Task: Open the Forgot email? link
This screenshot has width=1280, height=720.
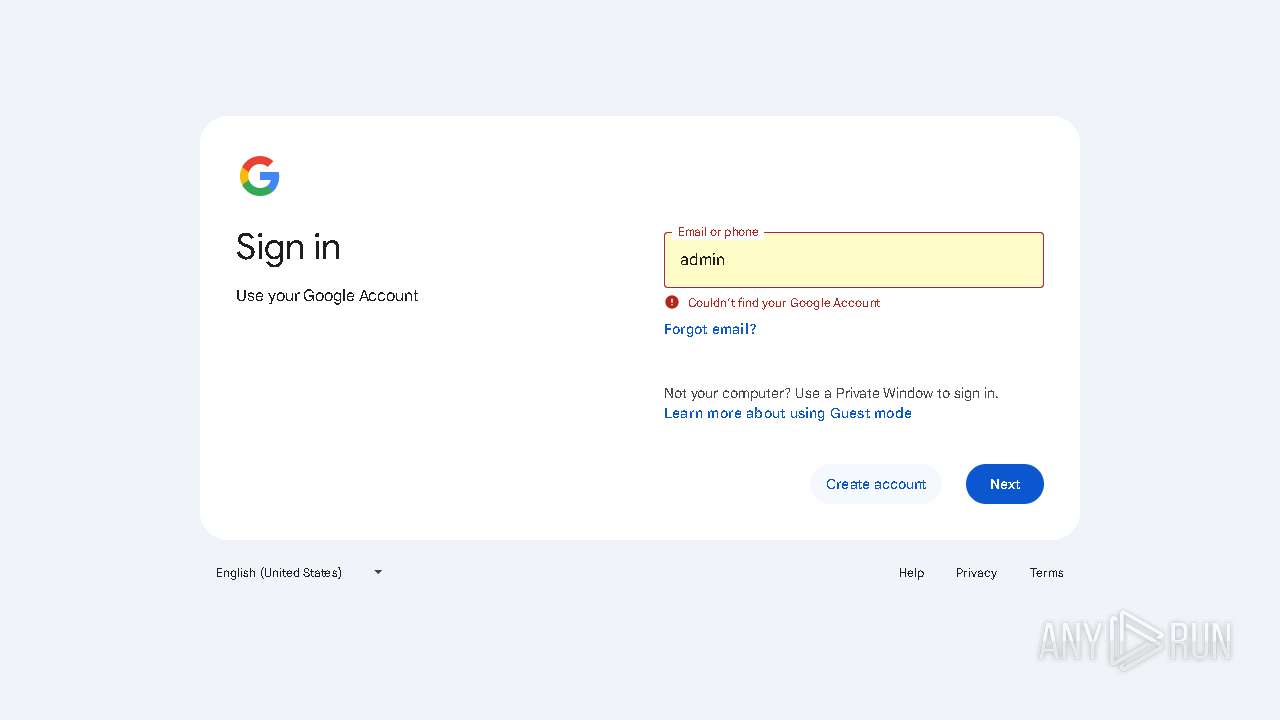Action: (710, 329)
